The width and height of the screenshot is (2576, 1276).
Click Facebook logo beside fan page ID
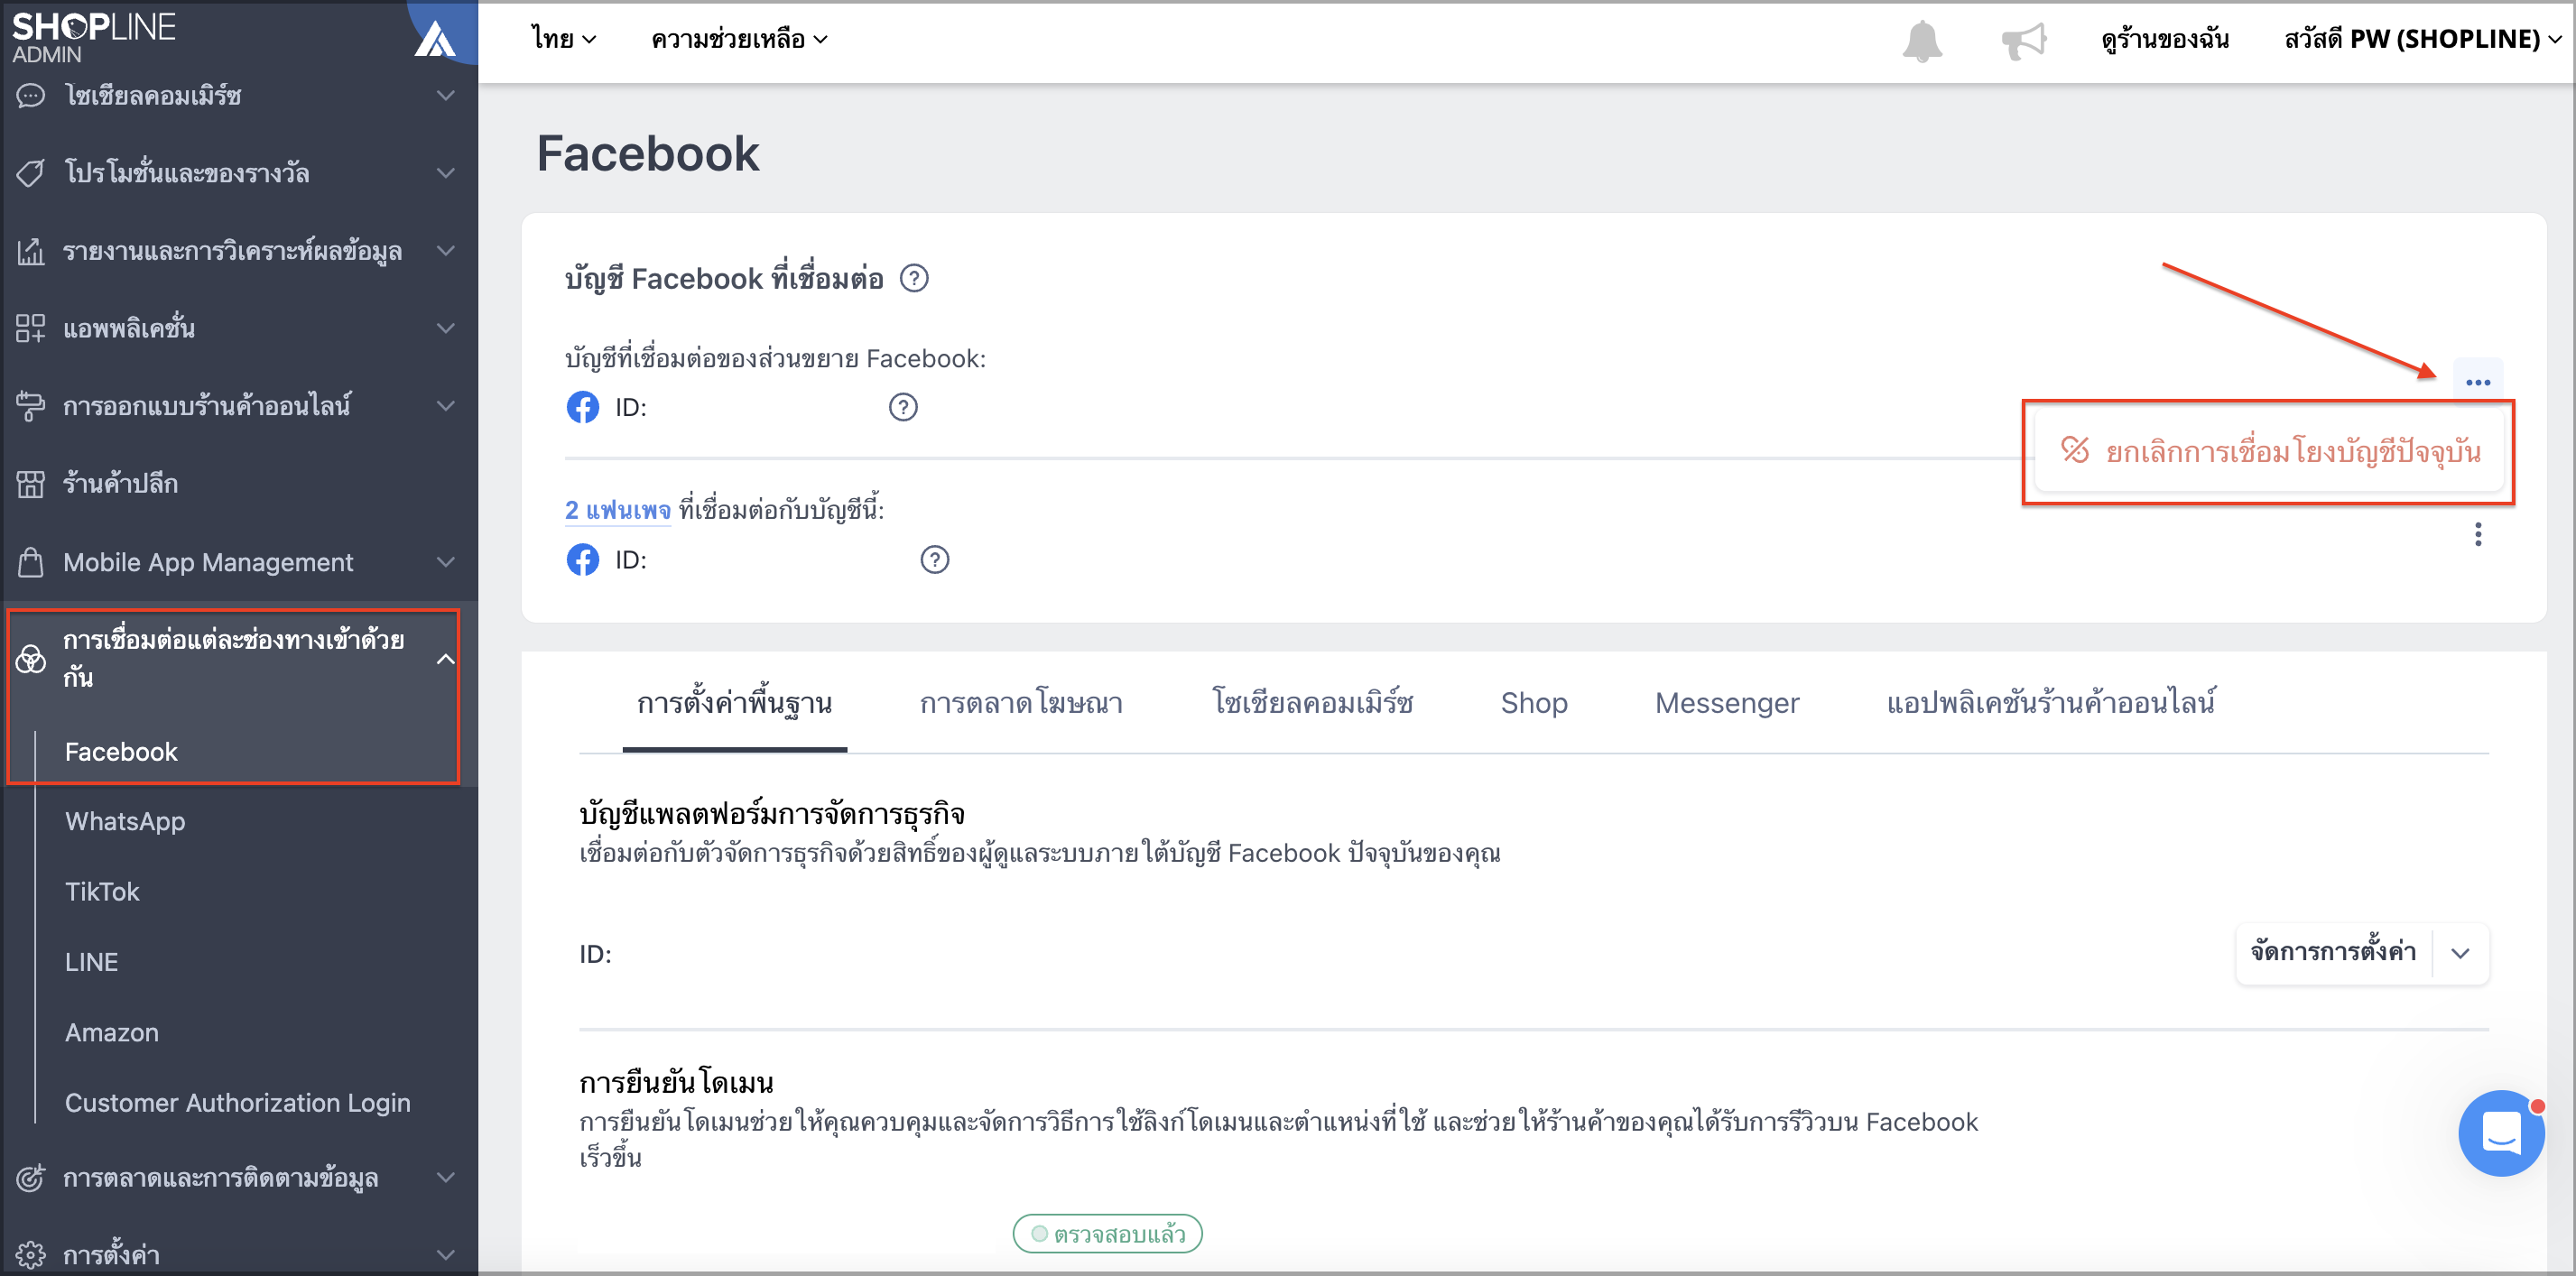pos(583,559)
